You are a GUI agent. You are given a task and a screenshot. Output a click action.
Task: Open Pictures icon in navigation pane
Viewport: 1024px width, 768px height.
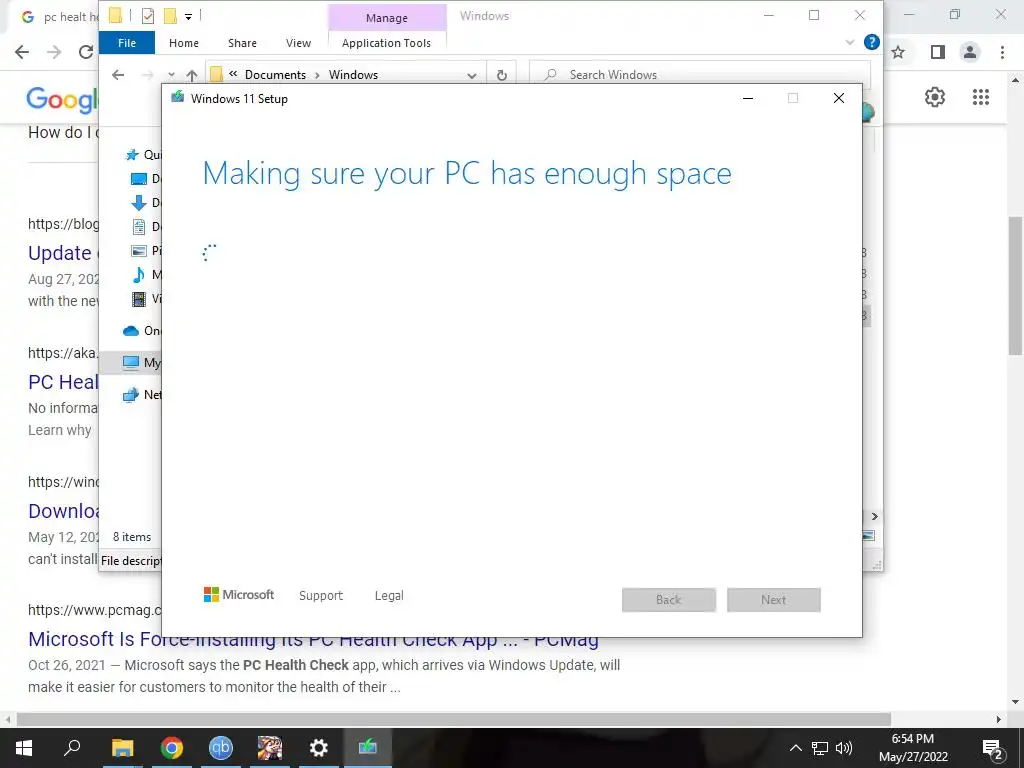click(x=138, y=251)
